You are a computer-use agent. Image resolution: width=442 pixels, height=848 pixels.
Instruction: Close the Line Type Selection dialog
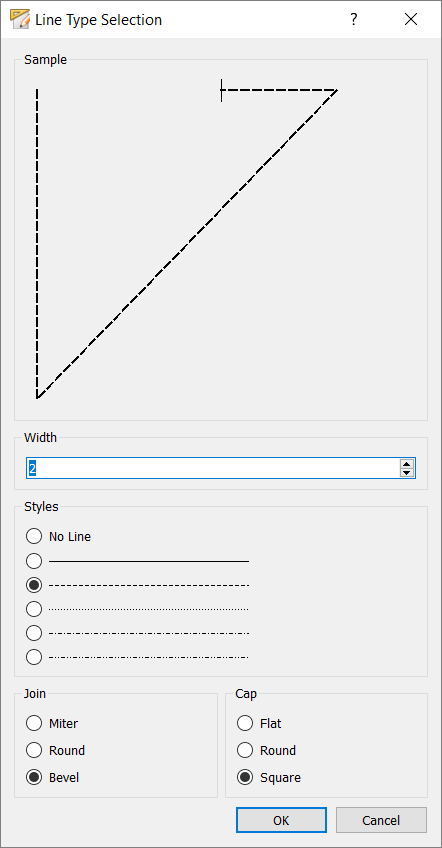[x=411, y=19]
